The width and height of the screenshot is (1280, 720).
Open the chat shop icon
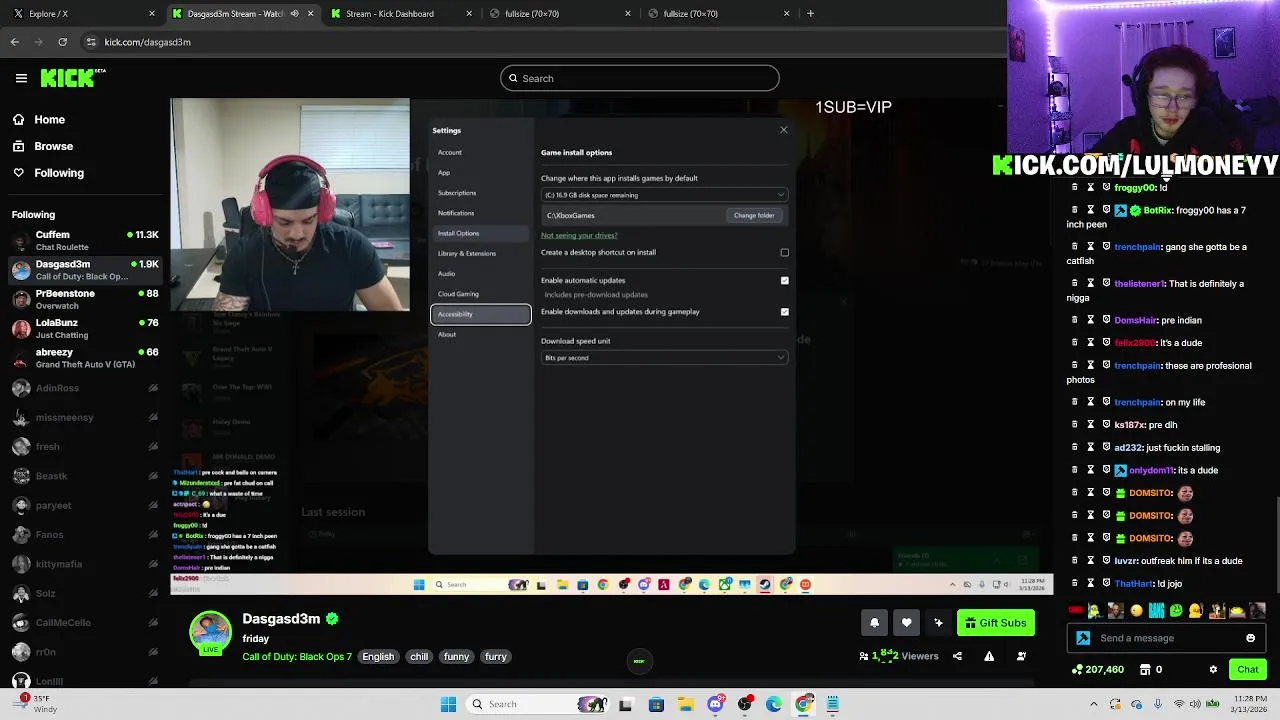(x=1145, y=669)
